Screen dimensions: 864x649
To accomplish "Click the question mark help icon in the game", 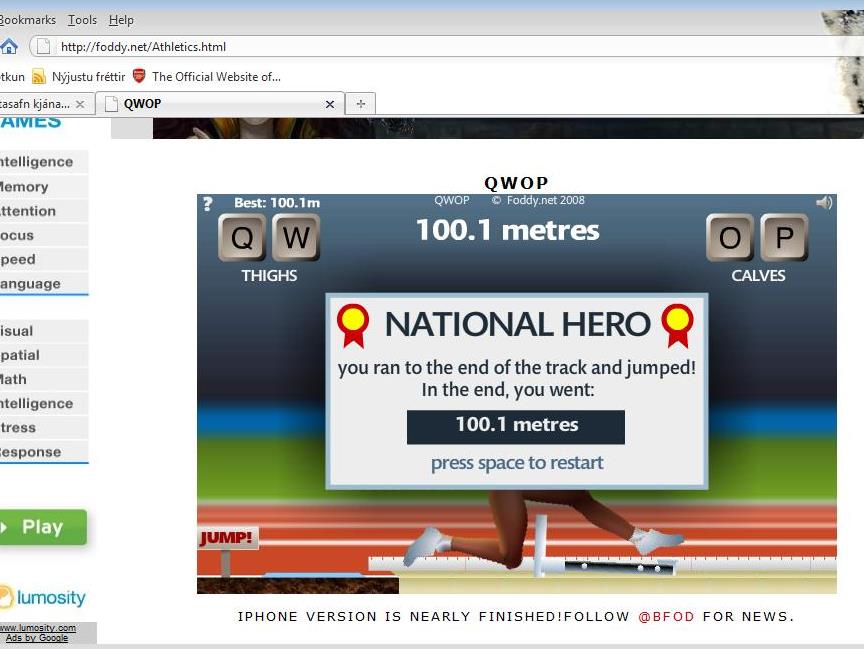I will click(207, 204).
